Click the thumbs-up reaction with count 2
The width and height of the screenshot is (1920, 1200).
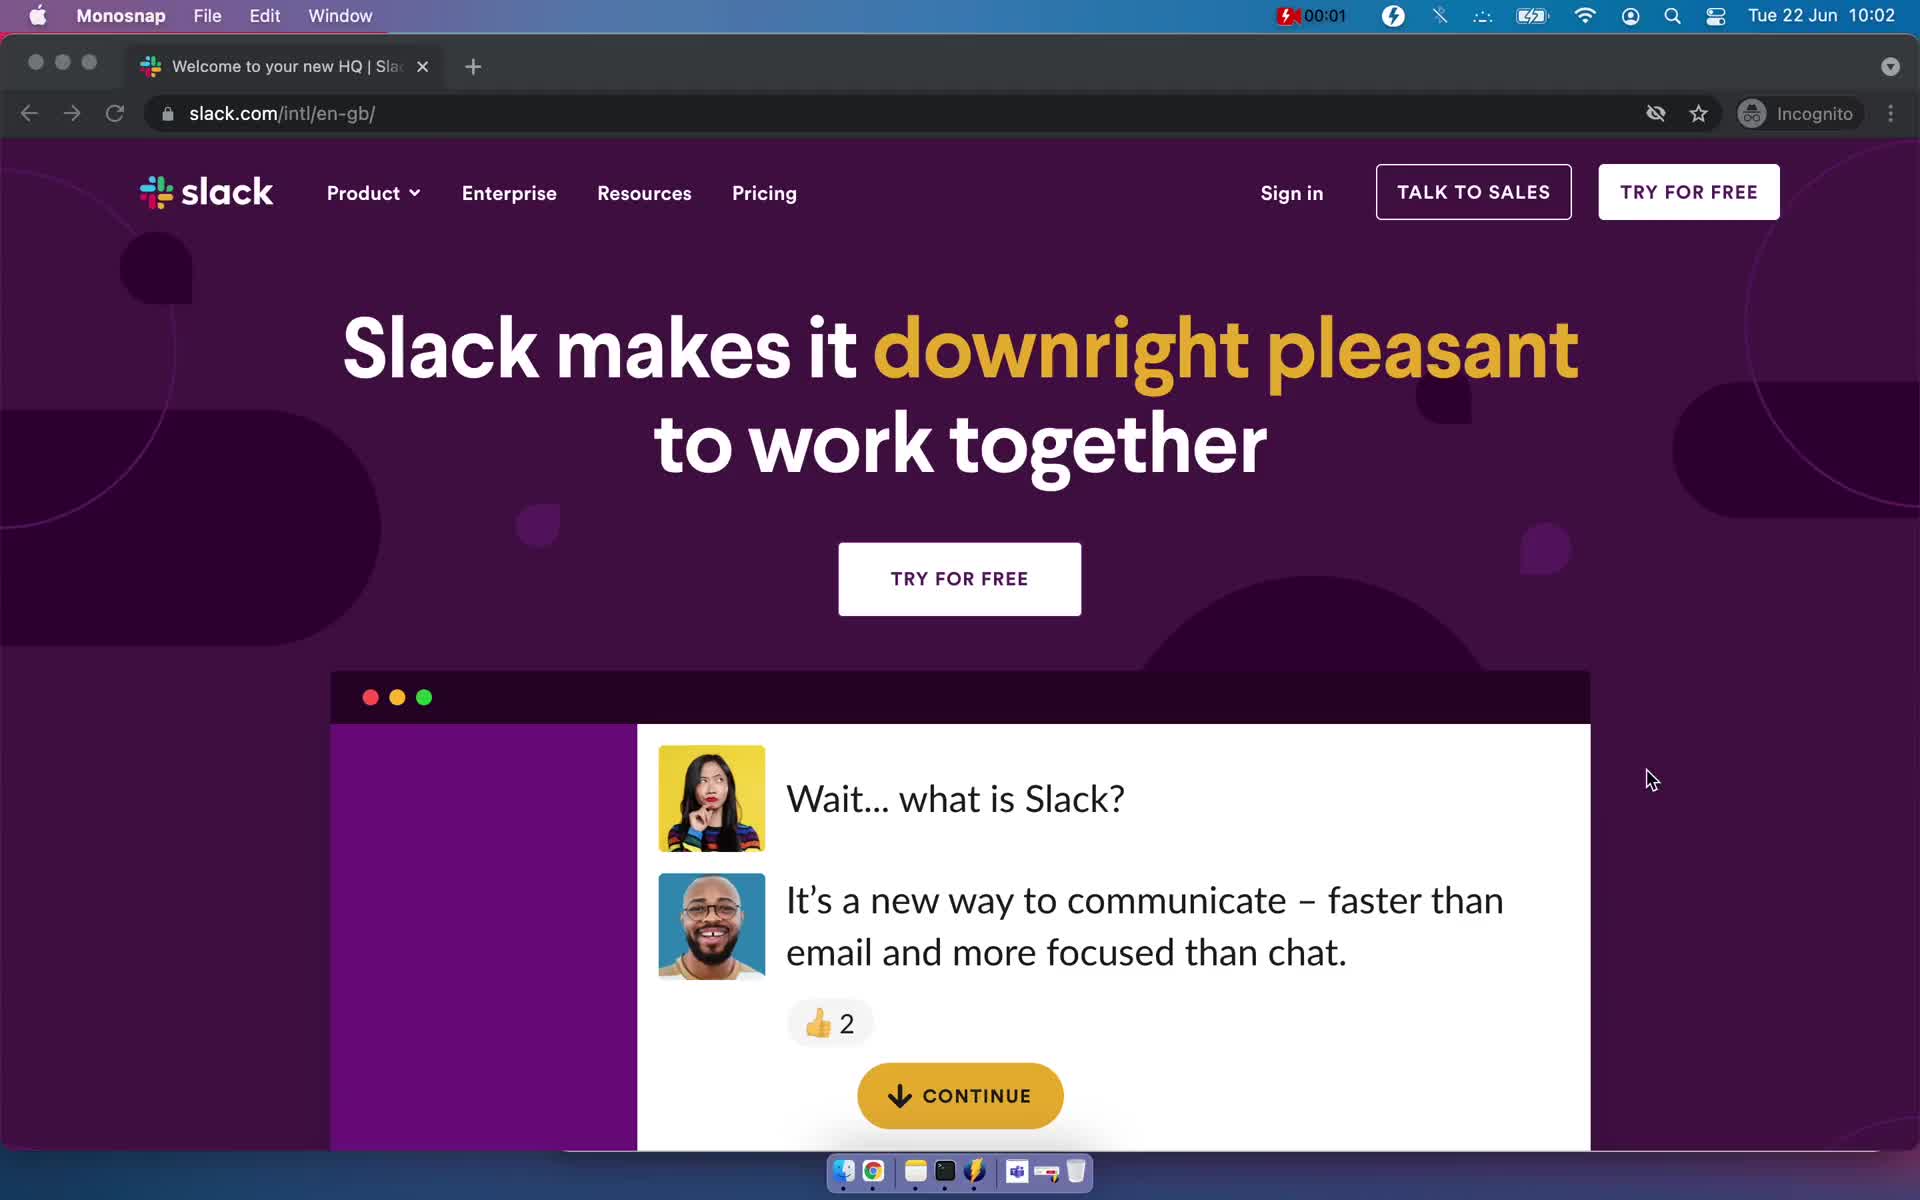pos(830,1023)
